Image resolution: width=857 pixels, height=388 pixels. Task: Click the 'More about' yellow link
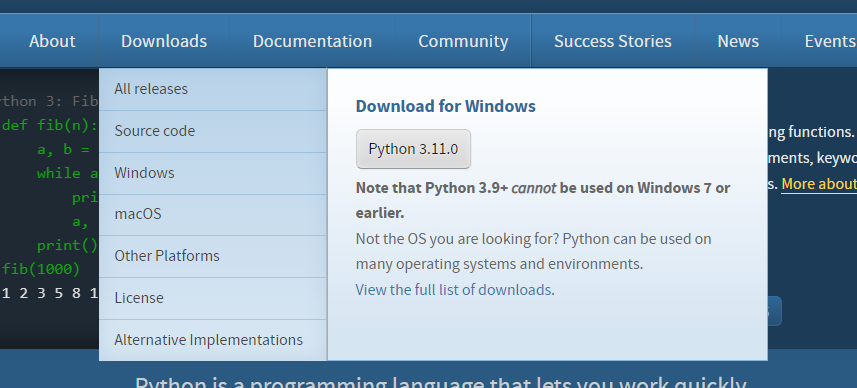[819, 184]
